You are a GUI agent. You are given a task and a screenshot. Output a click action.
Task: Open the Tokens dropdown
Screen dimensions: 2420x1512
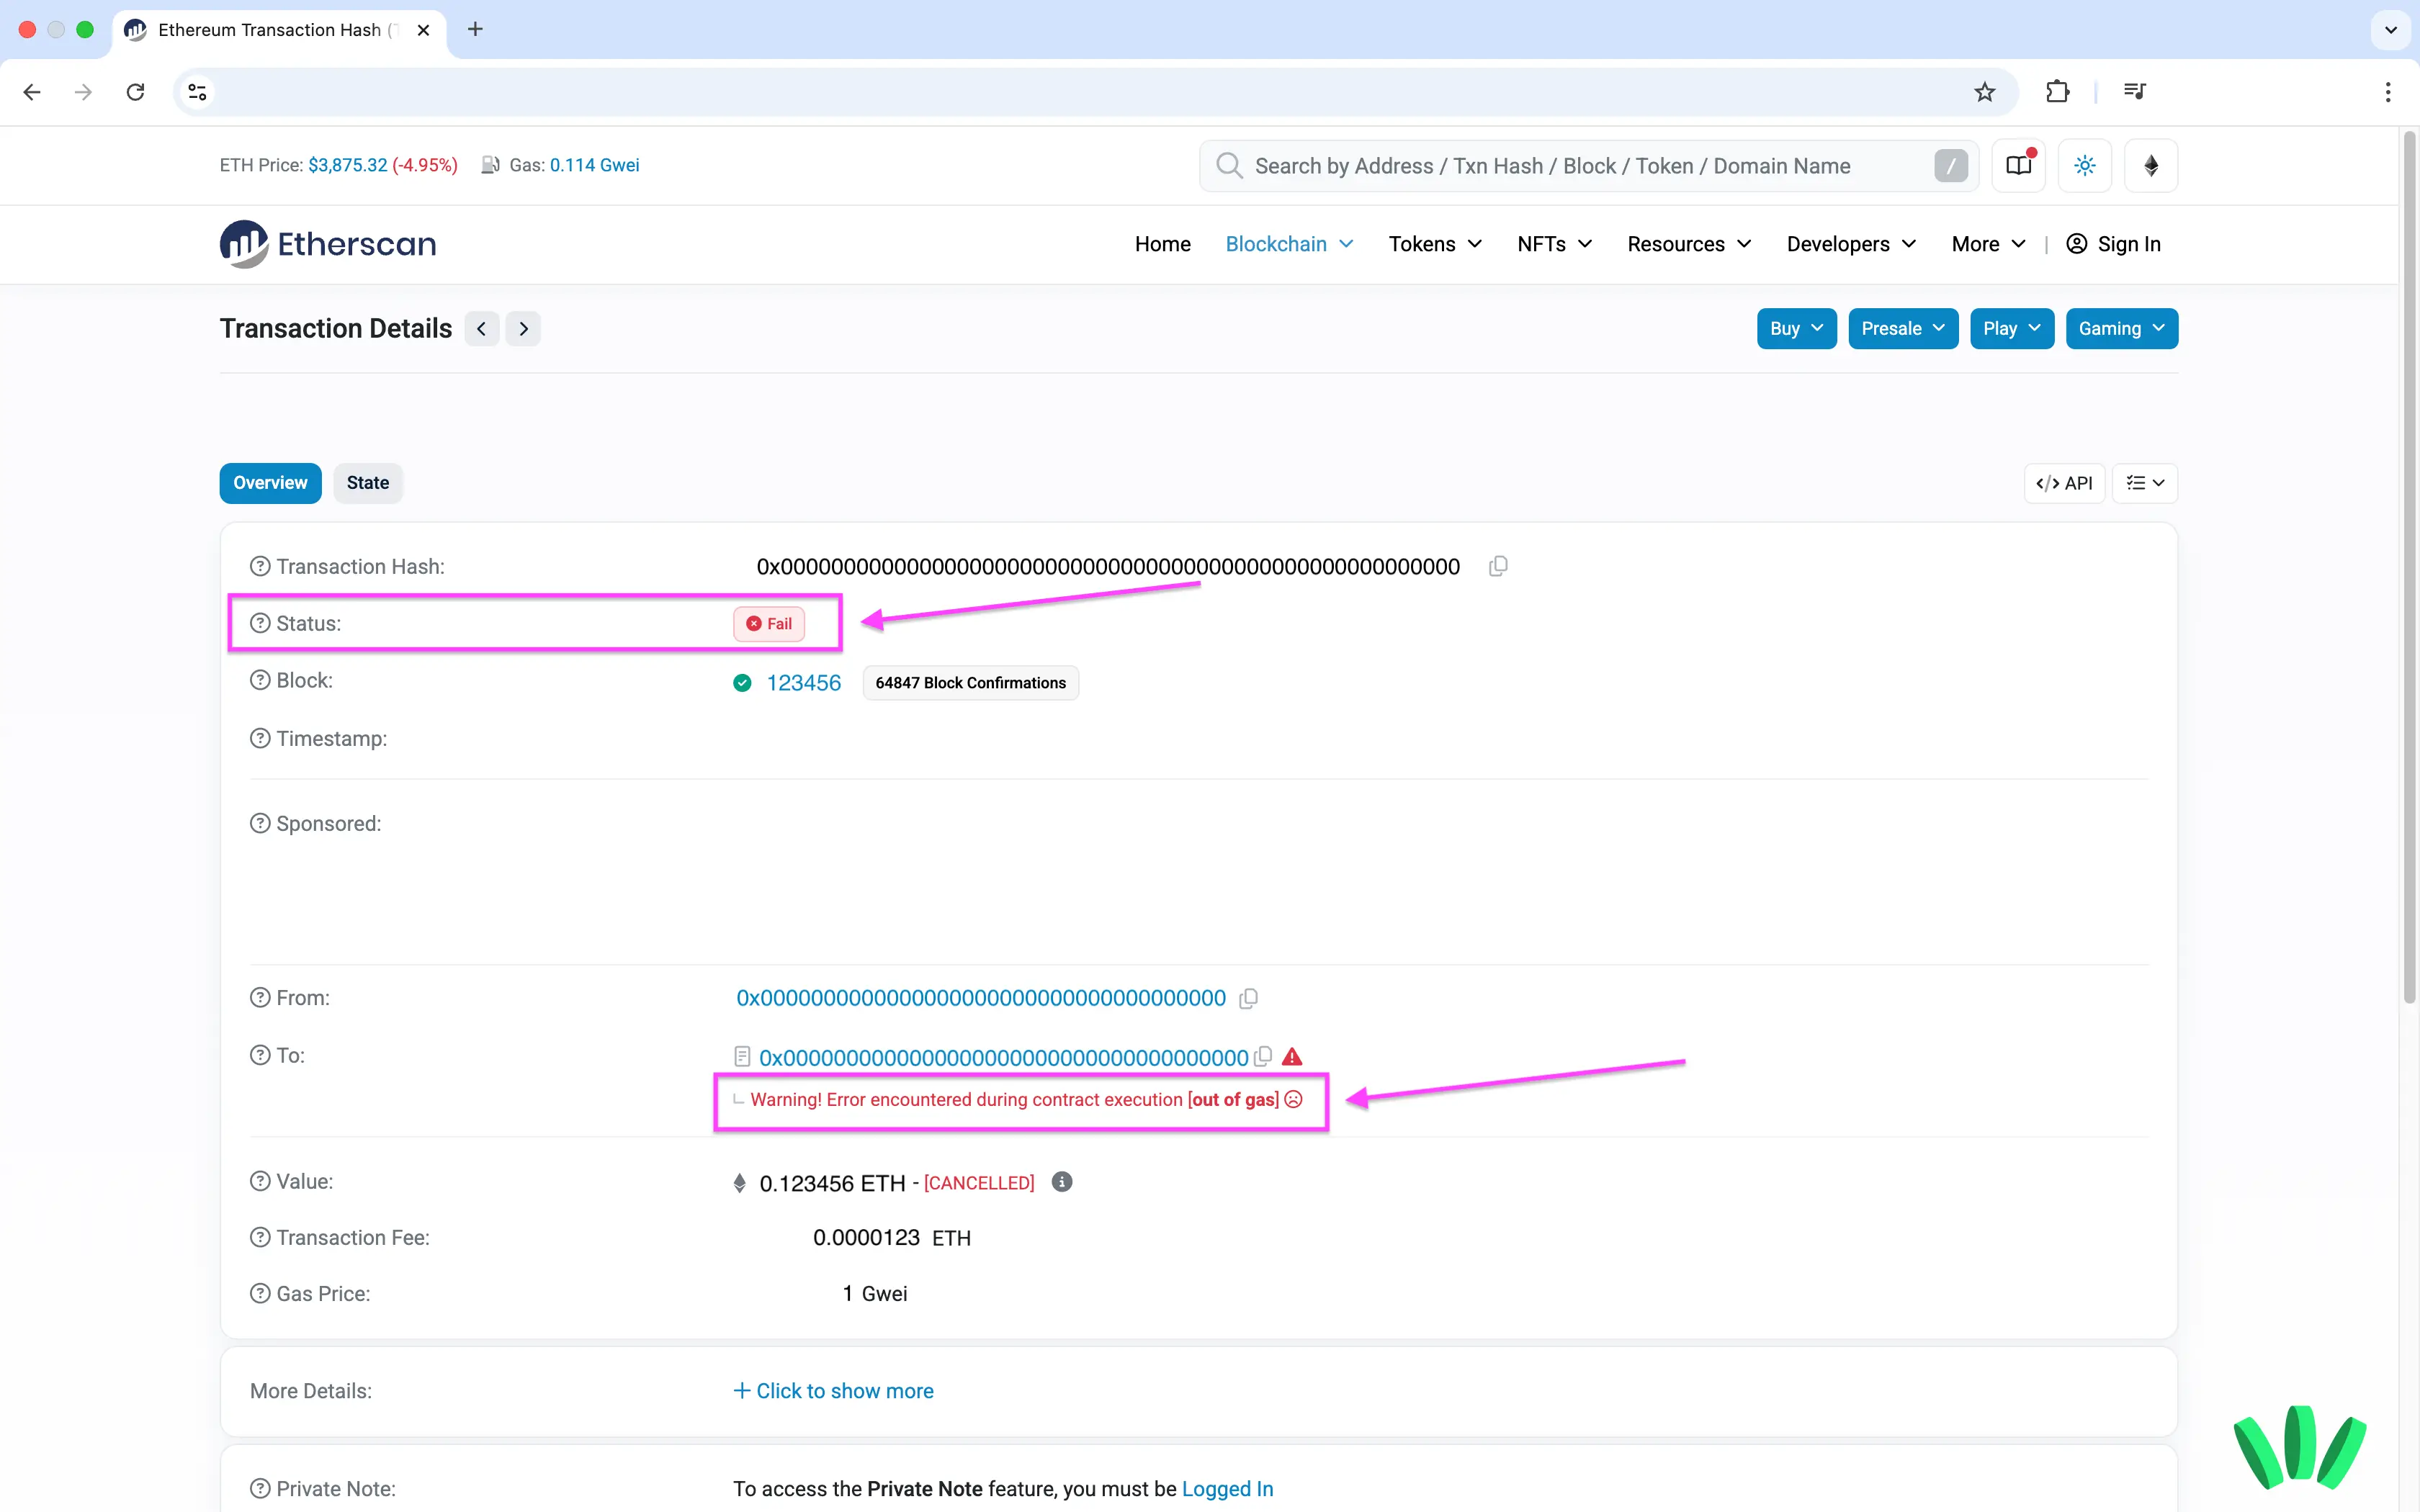(1435, 244)
